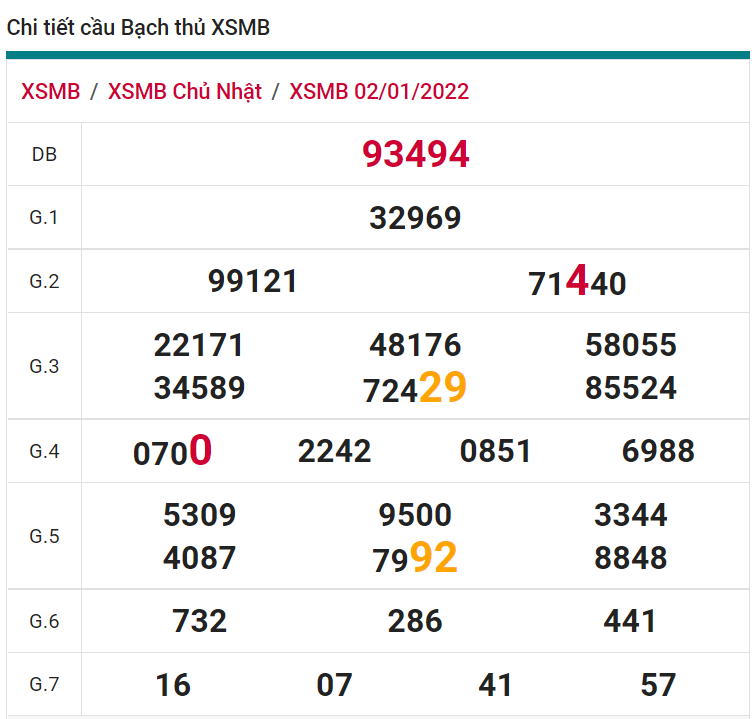This screenshot has height=719, width=755.
Task: Click the DB row label
Action: pos(44,155)
